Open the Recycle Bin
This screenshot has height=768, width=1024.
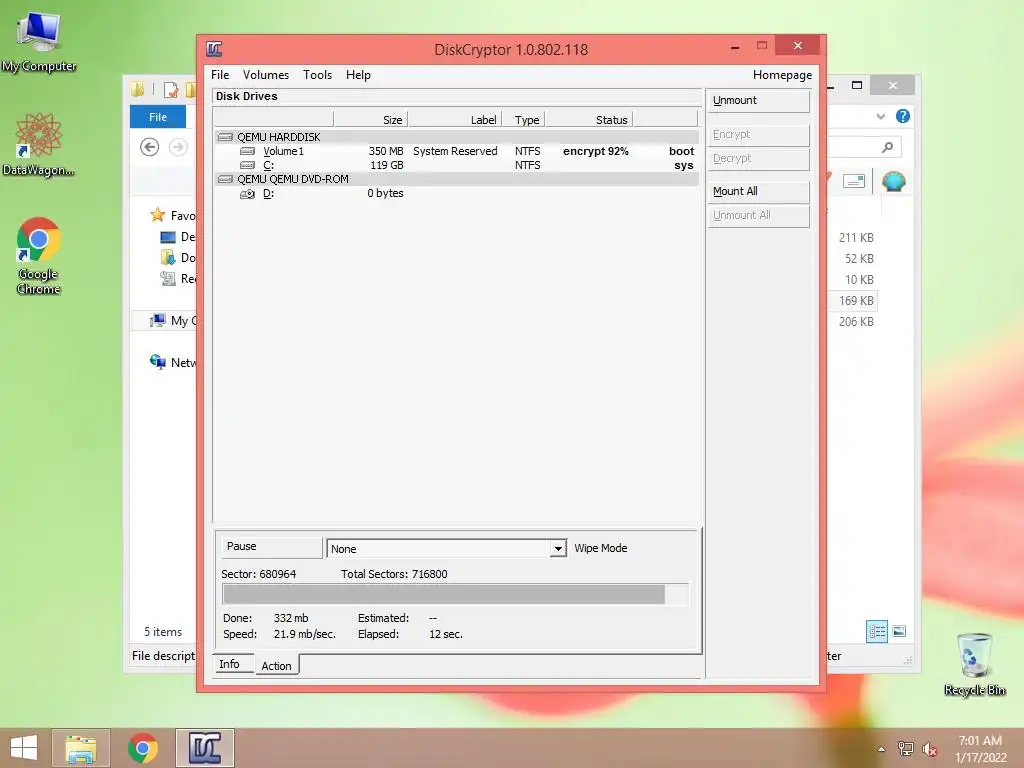[x=974, y=664]
